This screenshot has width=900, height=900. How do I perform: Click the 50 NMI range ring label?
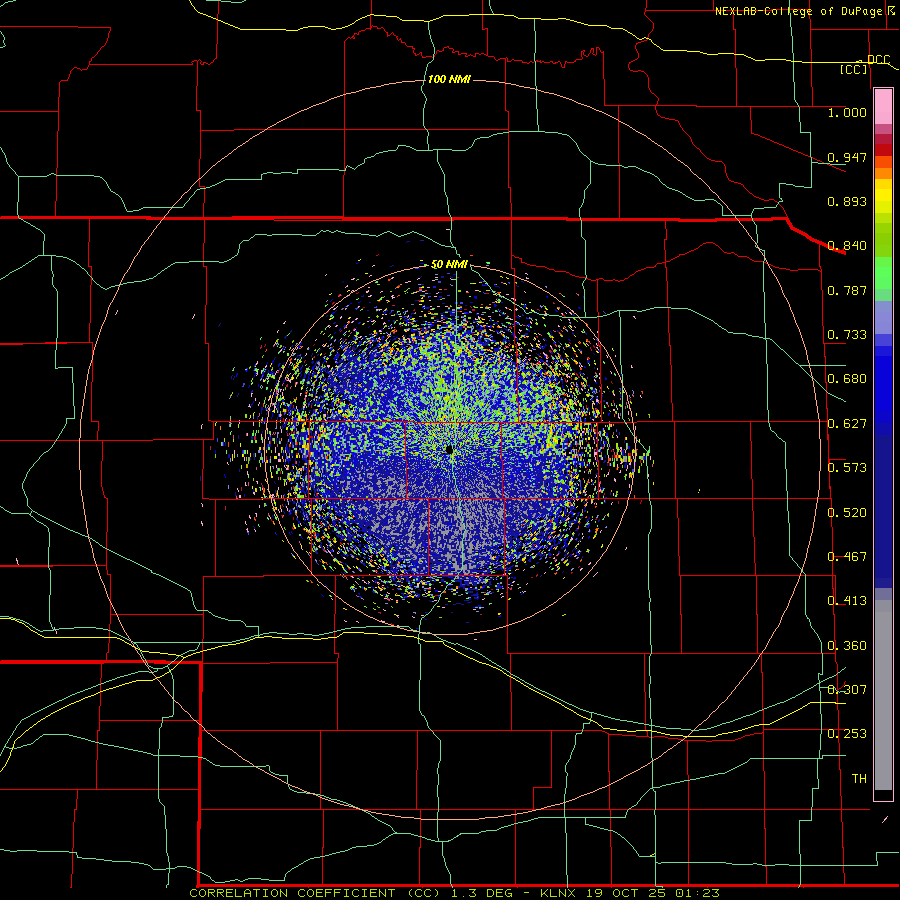tap(449, 265)
